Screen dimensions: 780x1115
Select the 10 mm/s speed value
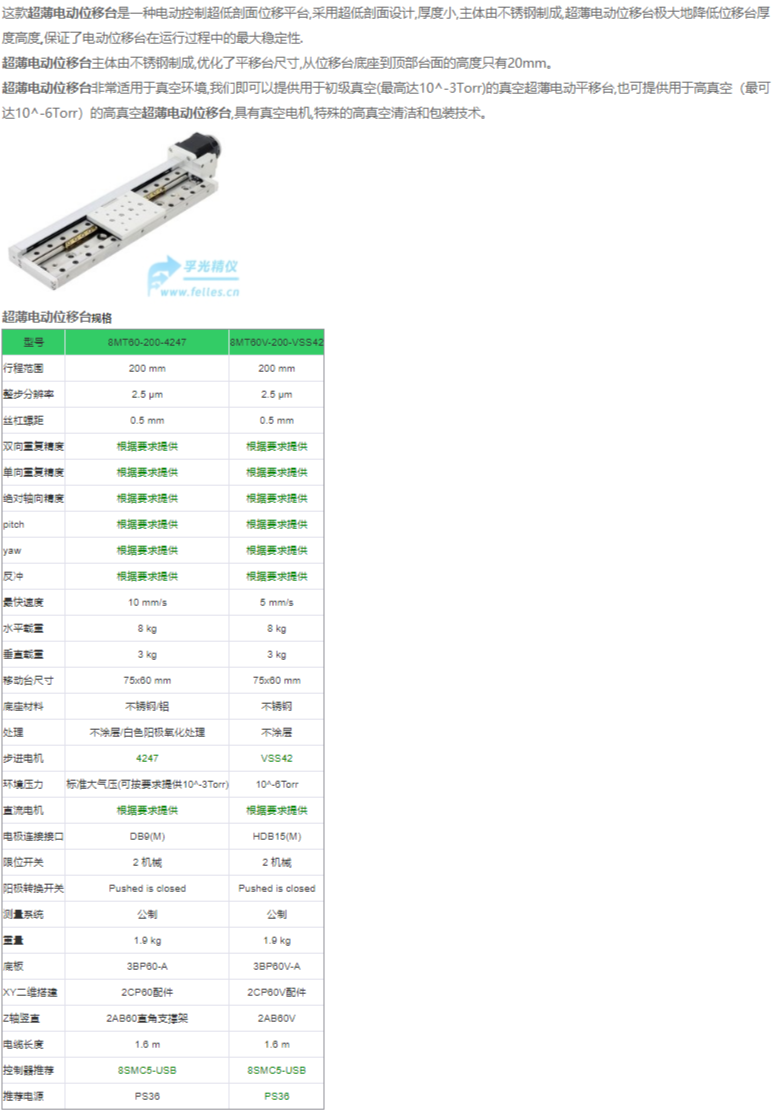point(147,602)
